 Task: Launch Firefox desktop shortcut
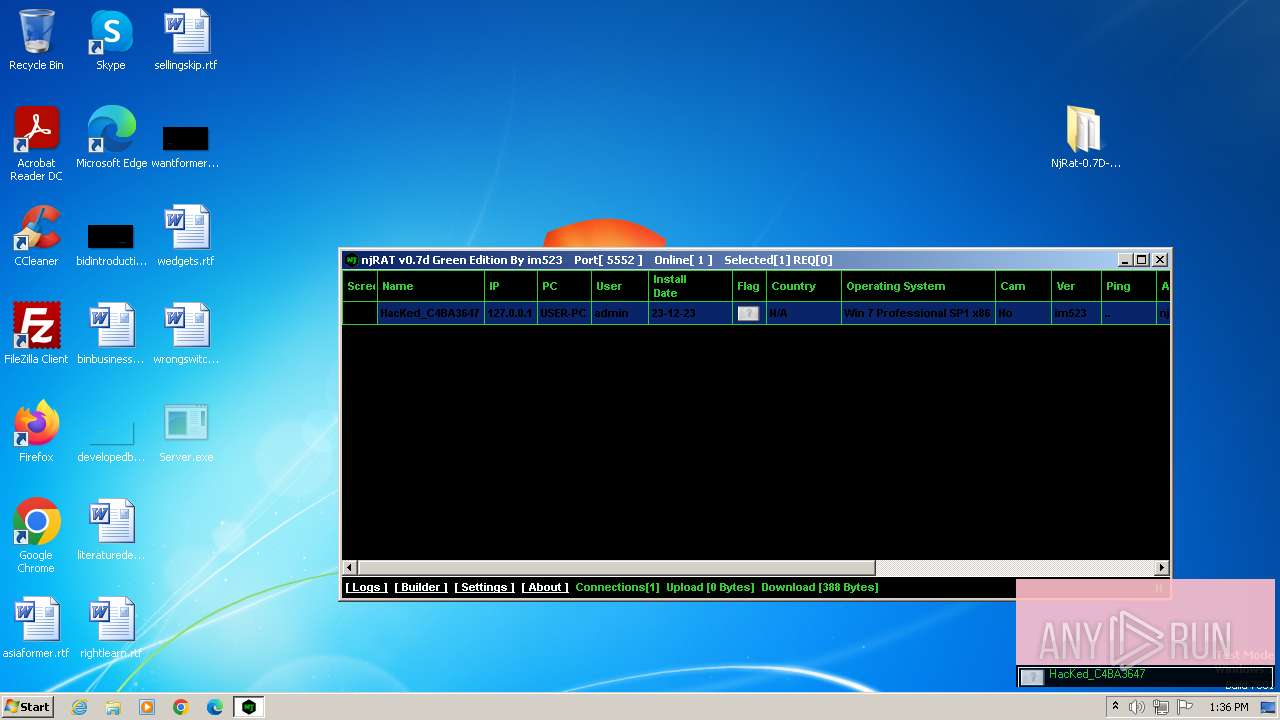coord(36,432)
